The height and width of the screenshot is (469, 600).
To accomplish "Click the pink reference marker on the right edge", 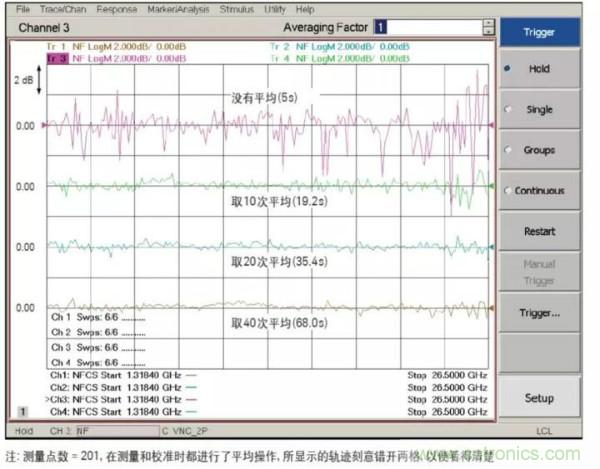I will (x=490, y=125).
